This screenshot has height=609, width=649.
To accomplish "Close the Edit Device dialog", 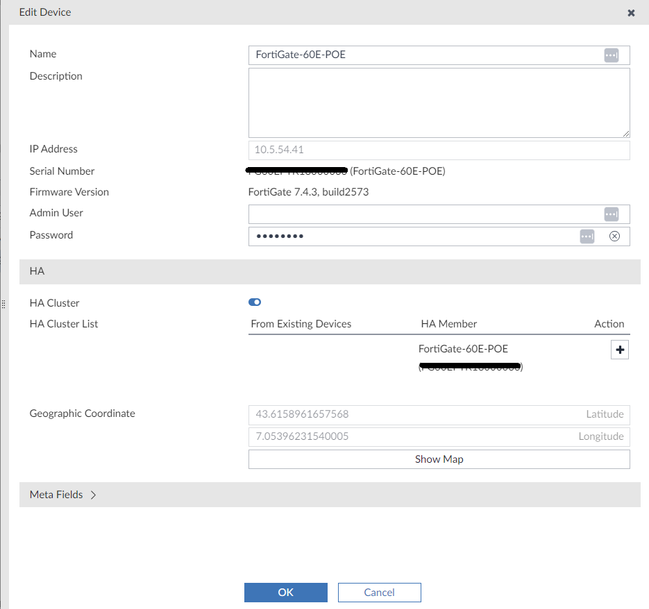I will [x=631, y=13].
